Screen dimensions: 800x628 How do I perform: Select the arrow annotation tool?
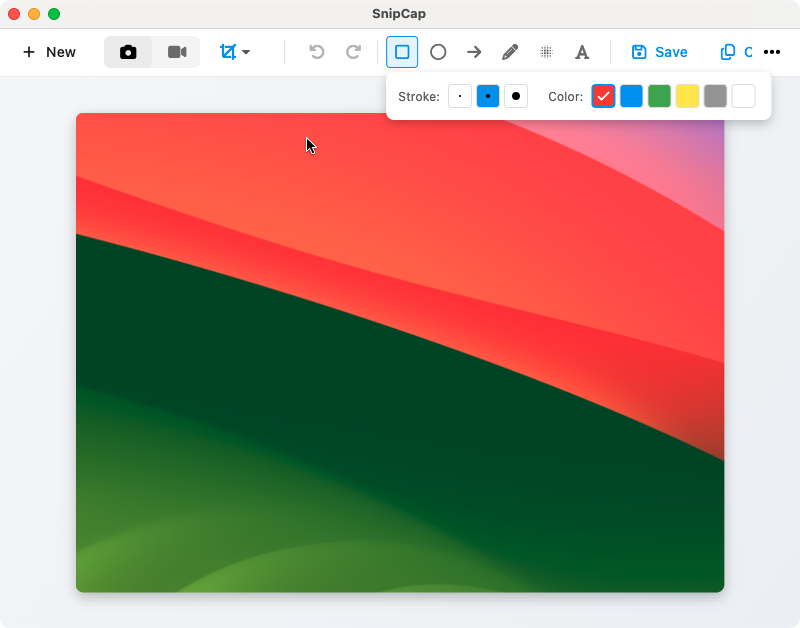pyautogui.click(x=474, y=52)
